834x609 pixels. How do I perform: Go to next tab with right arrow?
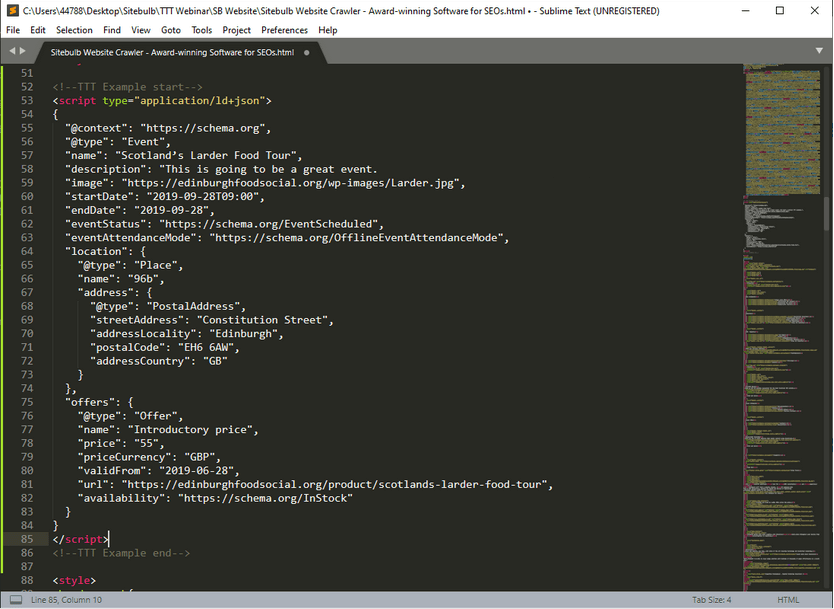pos(22,51)
